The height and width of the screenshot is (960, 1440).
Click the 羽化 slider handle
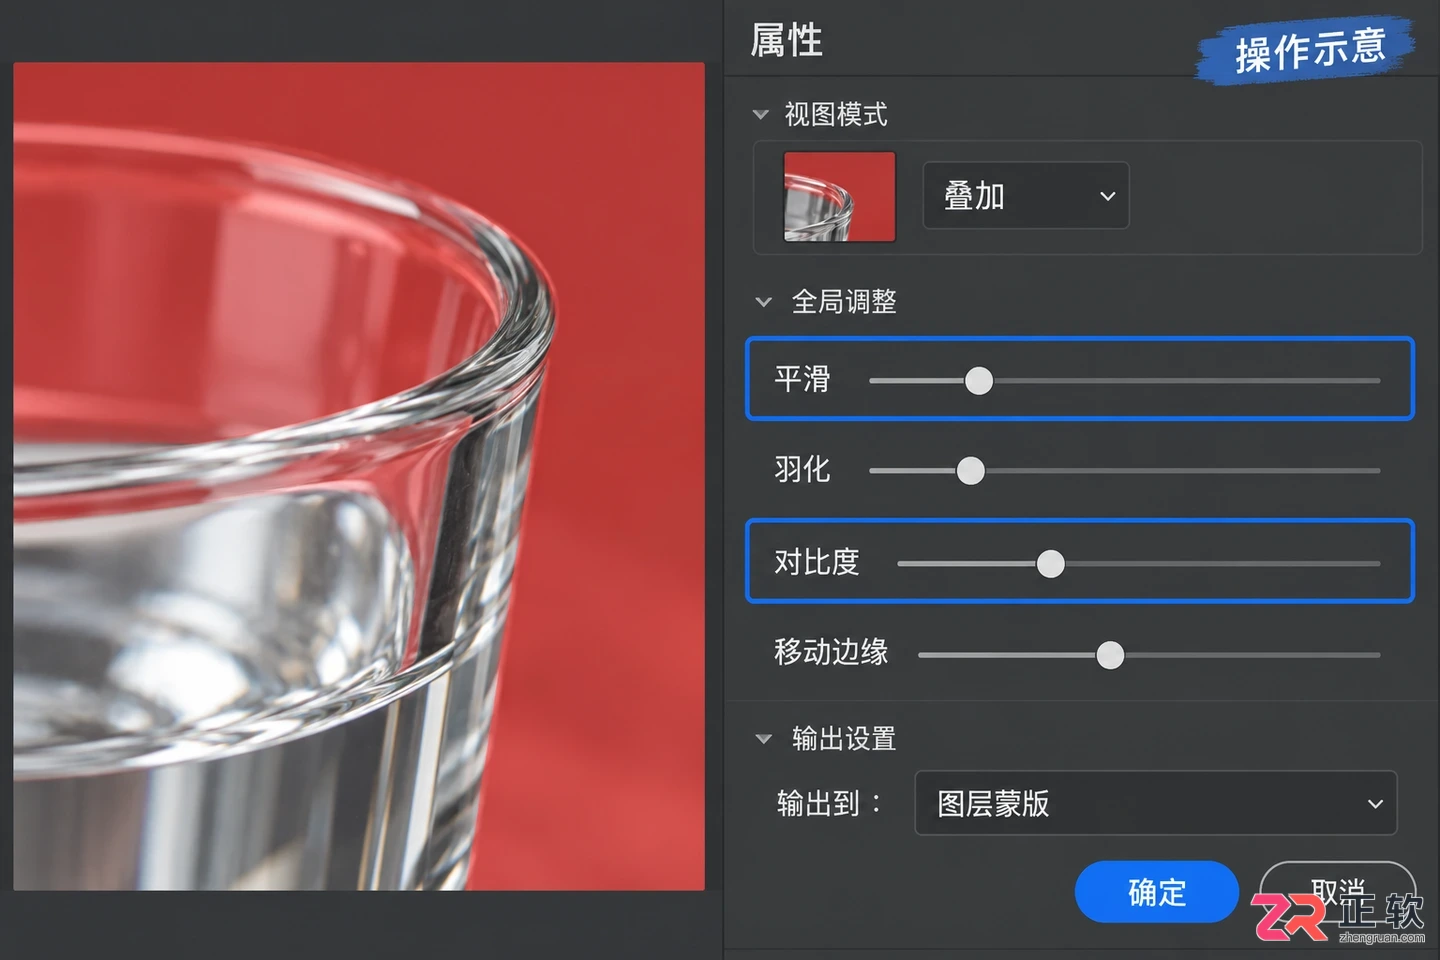(x=970, y=470)
